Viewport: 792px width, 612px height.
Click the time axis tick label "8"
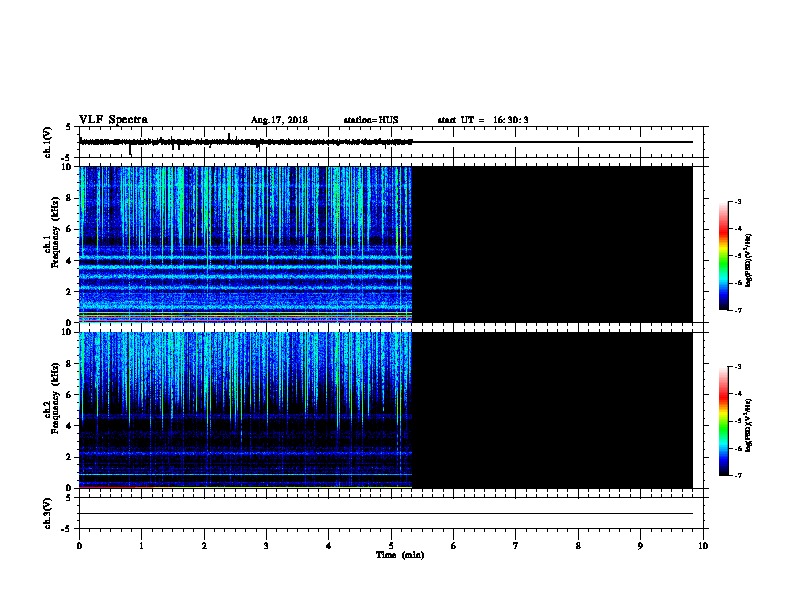[x=578, y=545]
